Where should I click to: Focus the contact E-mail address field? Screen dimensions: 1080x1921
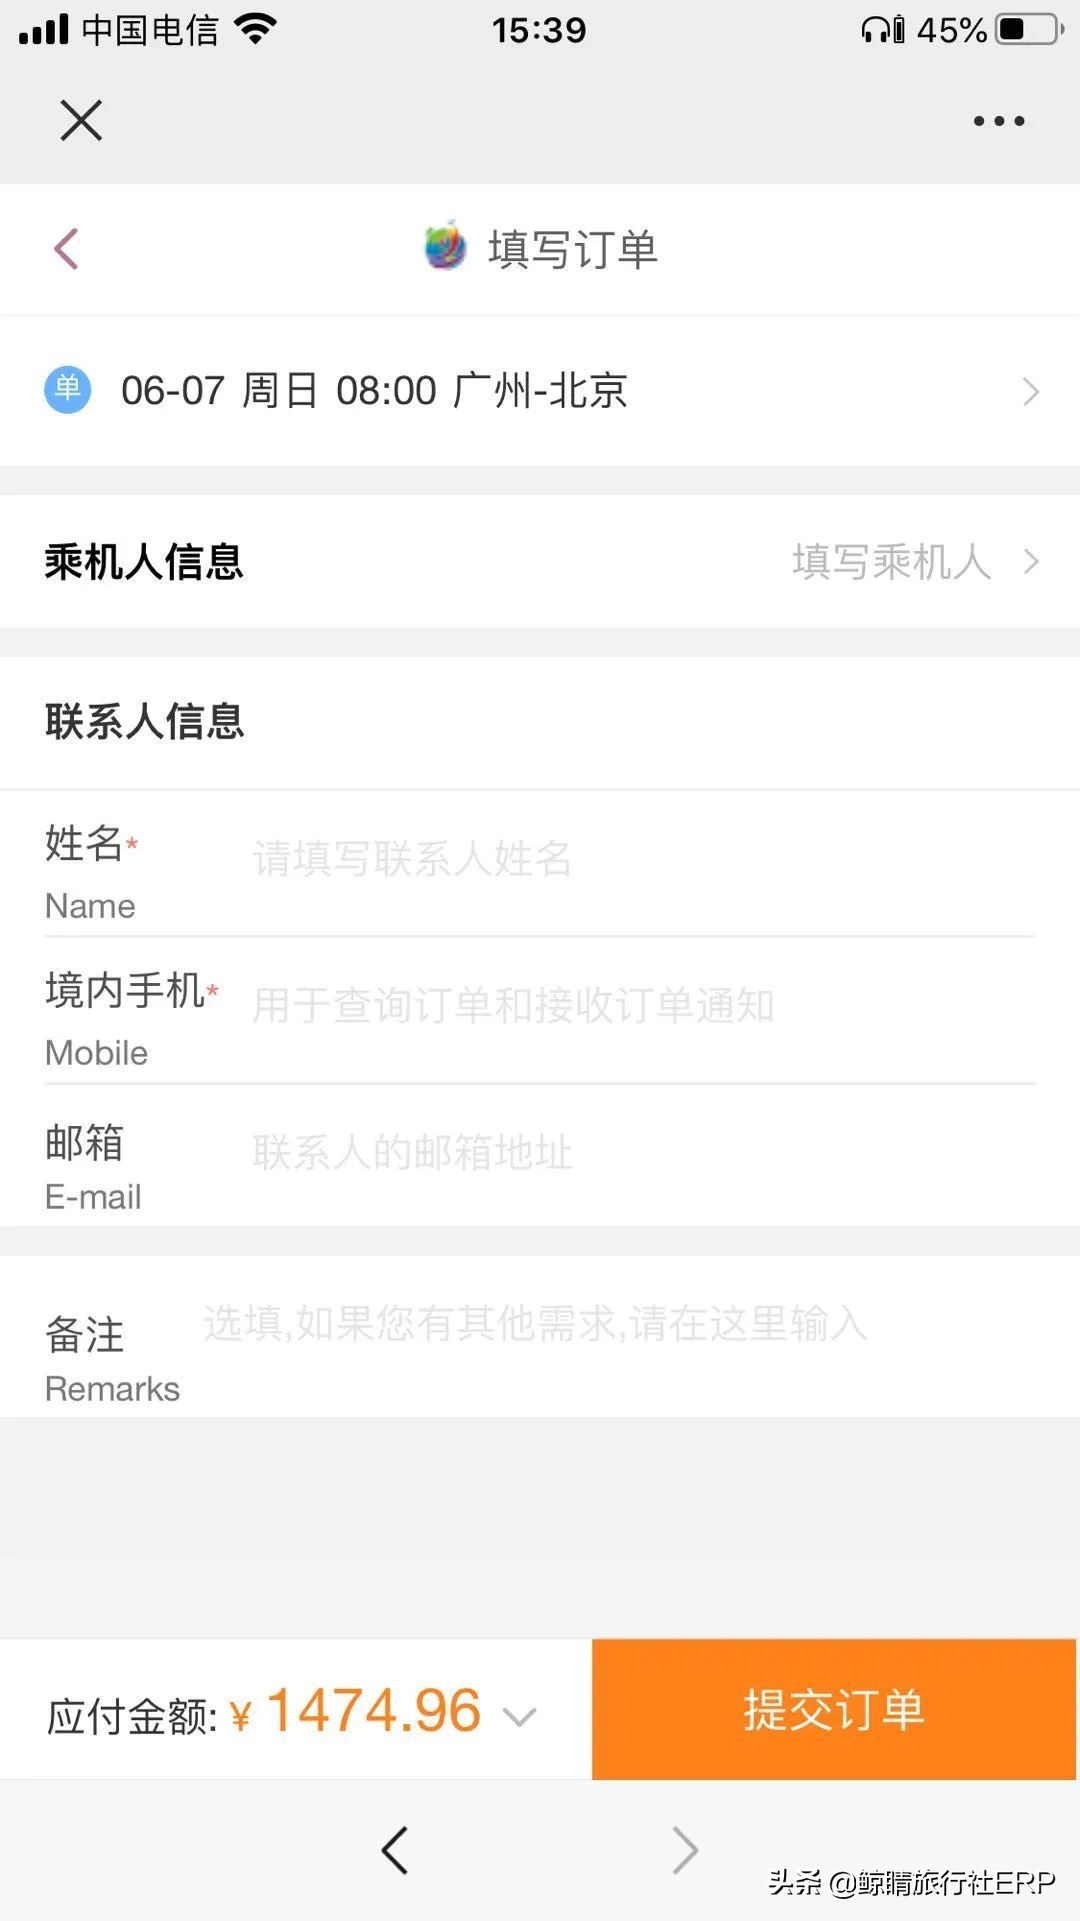[640, 1153]
